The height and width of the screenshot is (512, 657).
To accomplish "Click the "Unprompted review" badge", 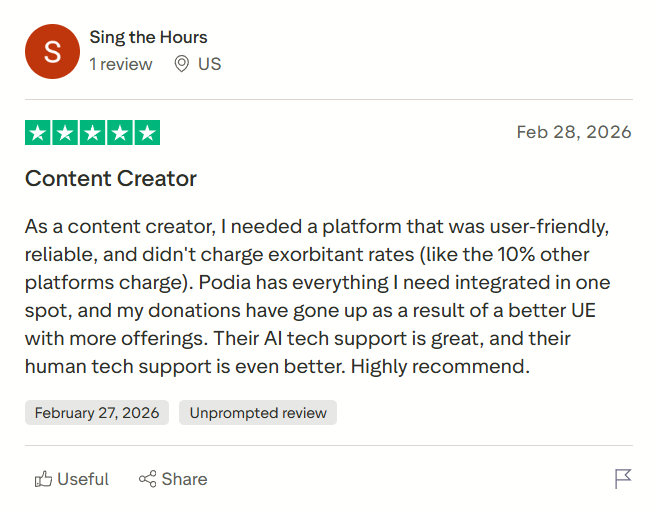I will click(x=258, y=413).
